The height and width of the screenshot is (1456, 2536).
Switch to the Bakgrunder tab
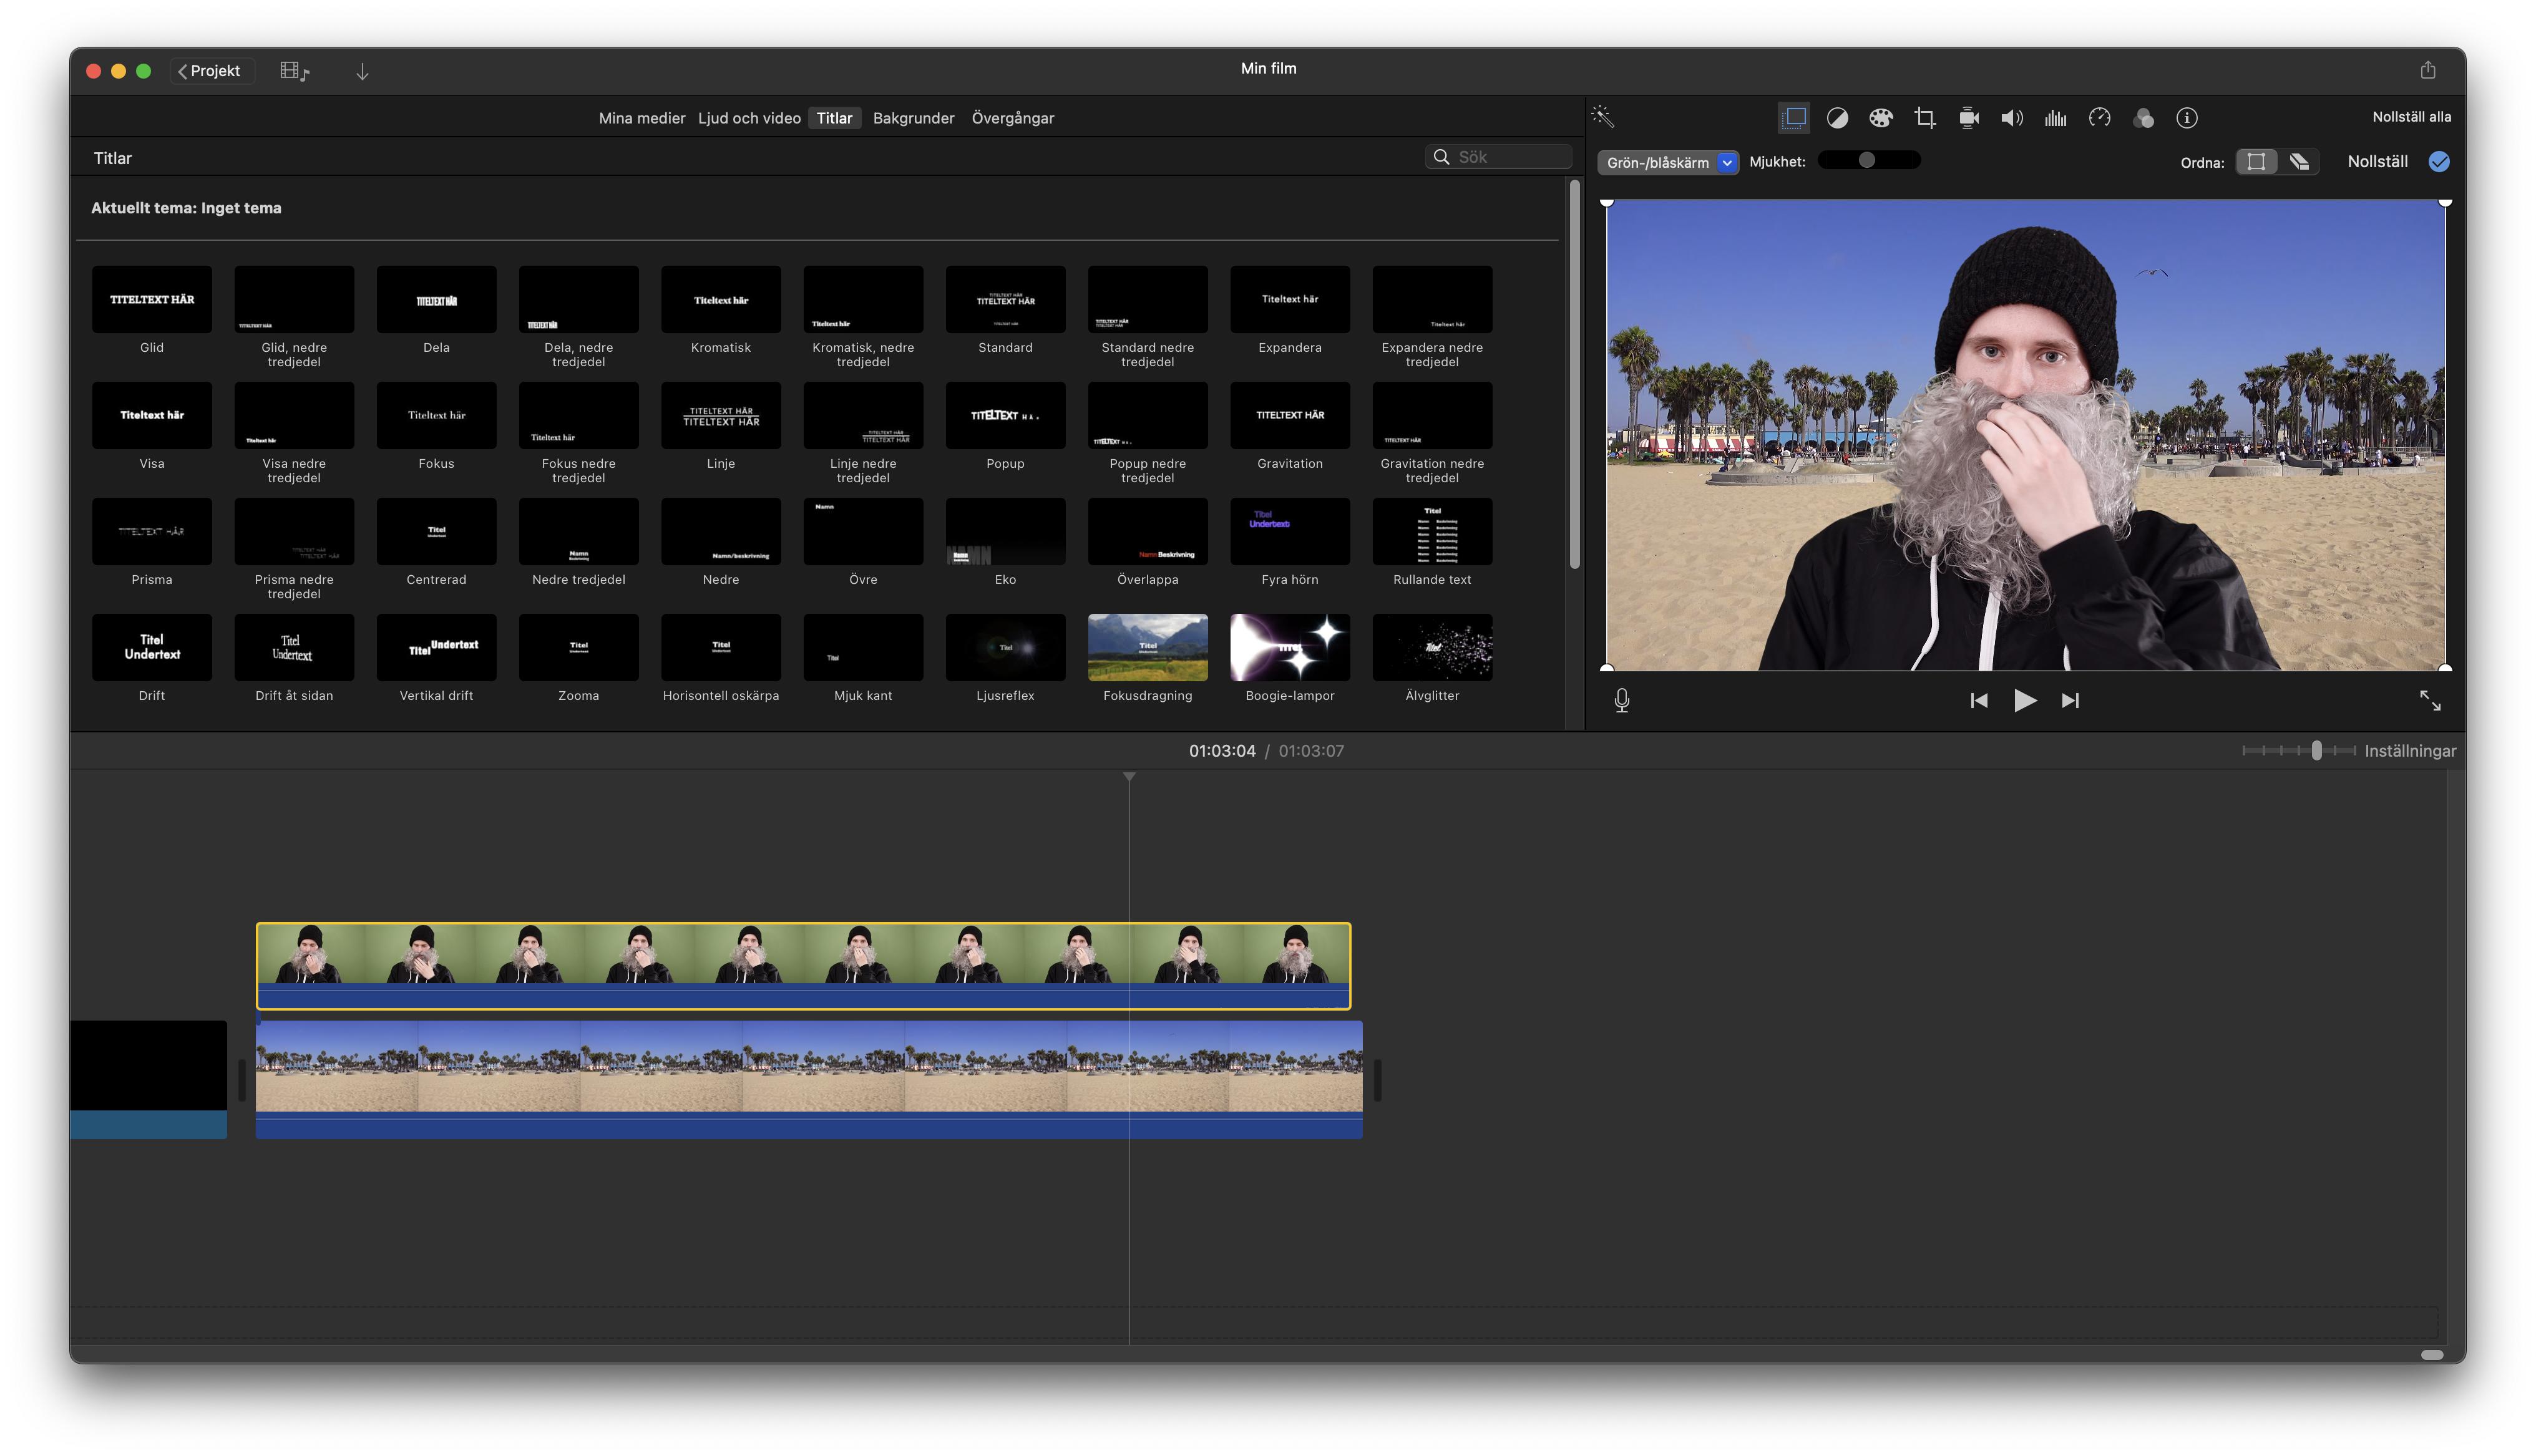(913, 118)
